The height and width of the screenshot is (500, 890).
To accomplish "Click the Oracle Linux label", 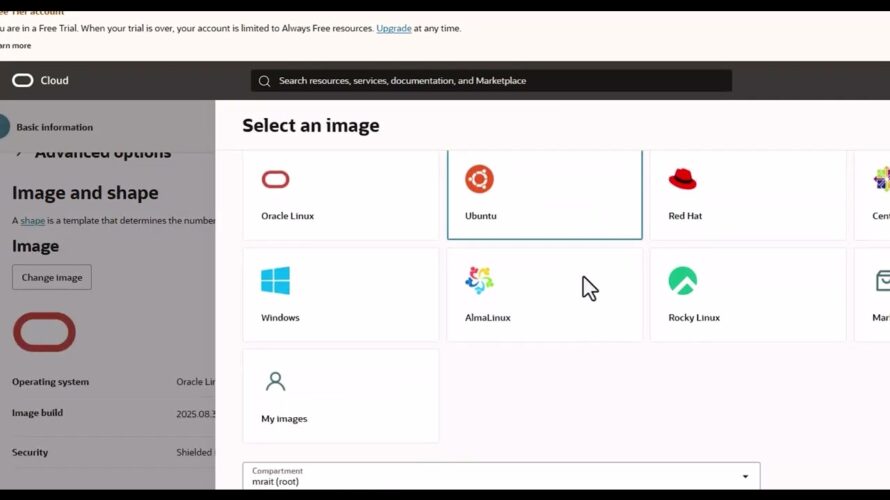I will [x=287, y=216].
